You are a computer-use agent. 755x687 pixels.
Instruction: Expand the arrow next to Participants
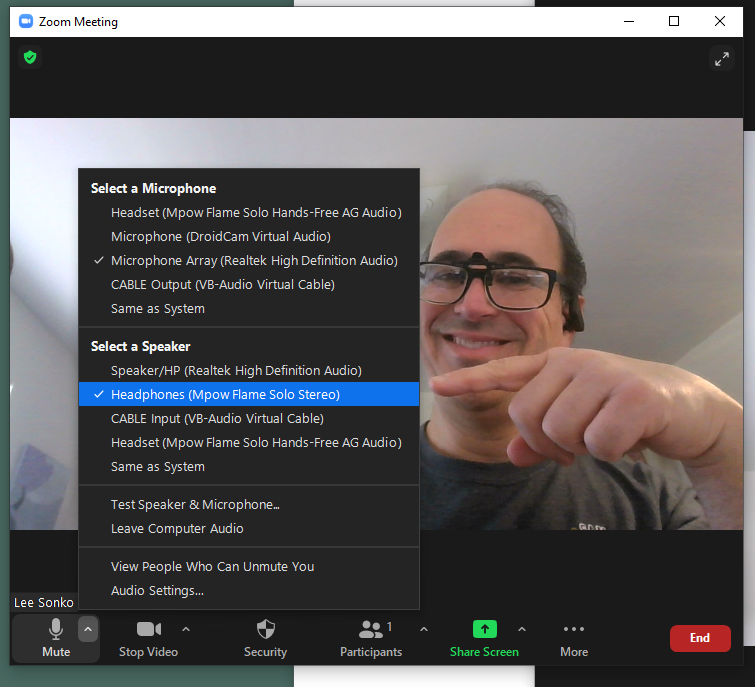point(424,629)
